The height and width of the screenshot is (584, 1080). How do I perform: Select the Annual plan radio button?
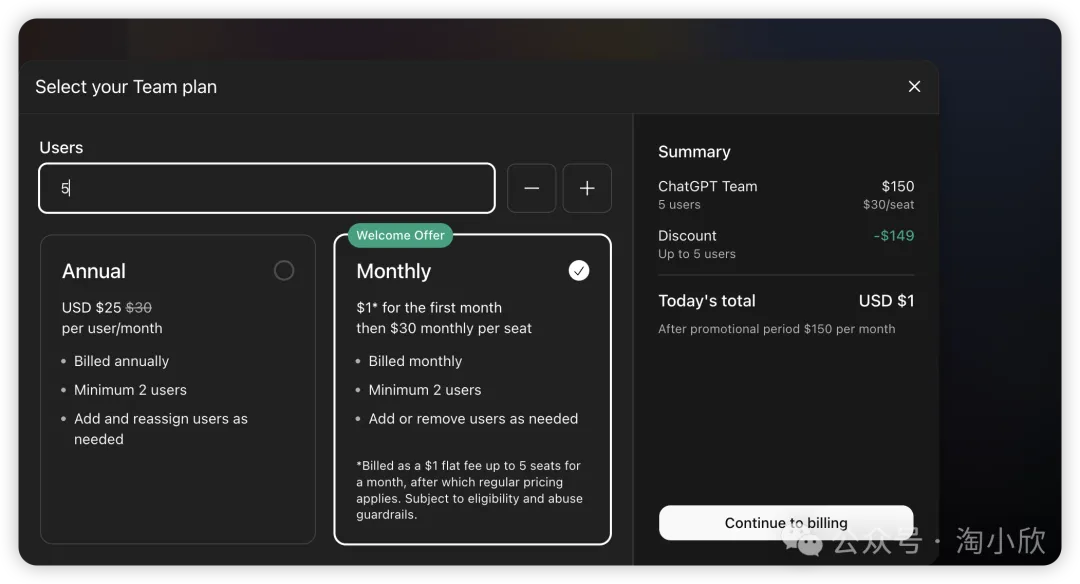(x=284, y=271)
